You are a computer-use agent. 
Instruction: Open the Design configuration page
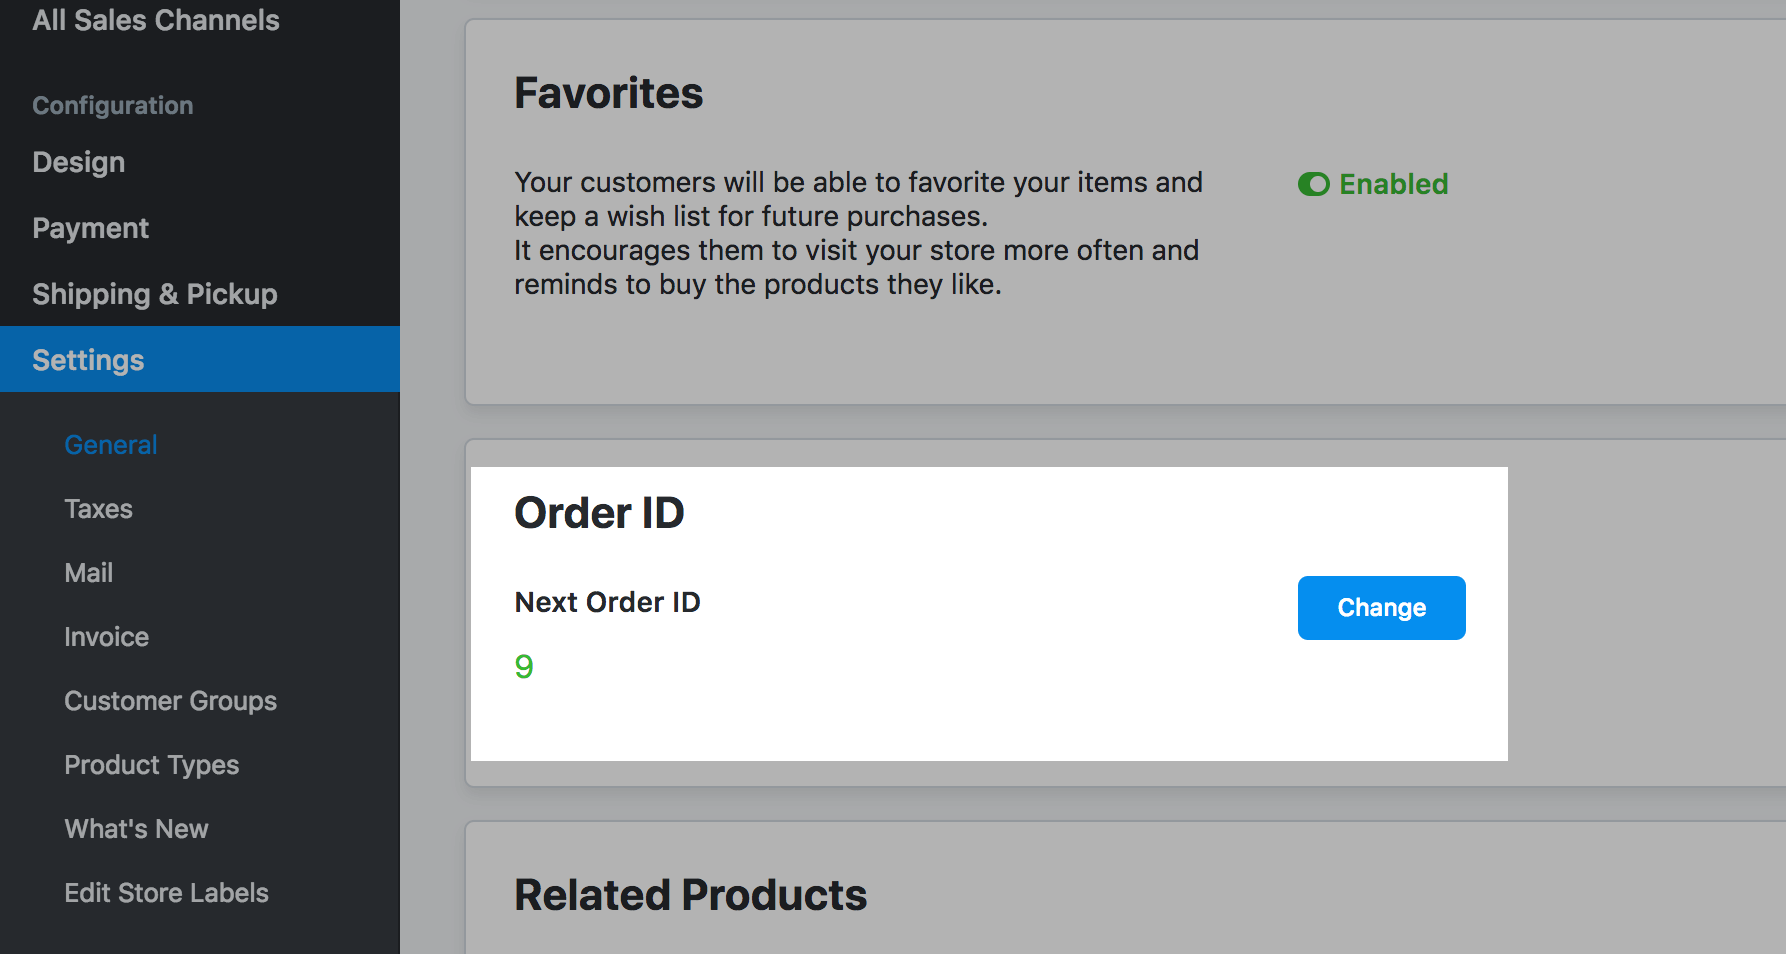[79, 162]
